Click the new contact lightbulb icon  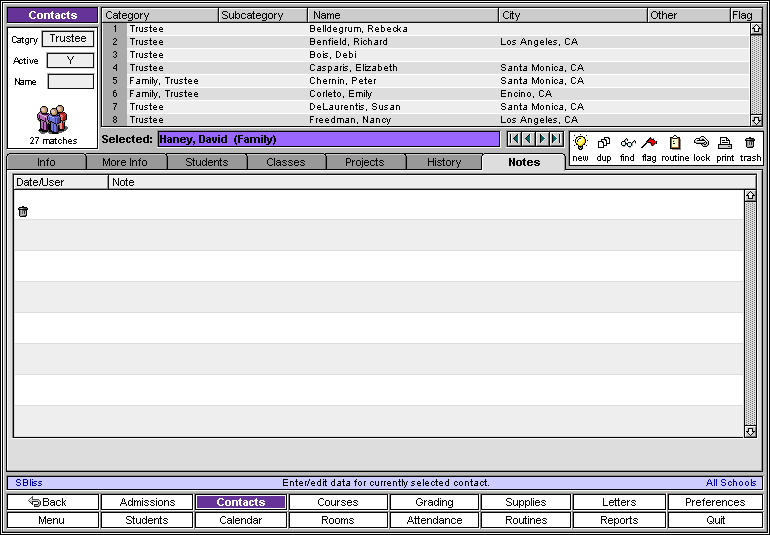[580, 143]
